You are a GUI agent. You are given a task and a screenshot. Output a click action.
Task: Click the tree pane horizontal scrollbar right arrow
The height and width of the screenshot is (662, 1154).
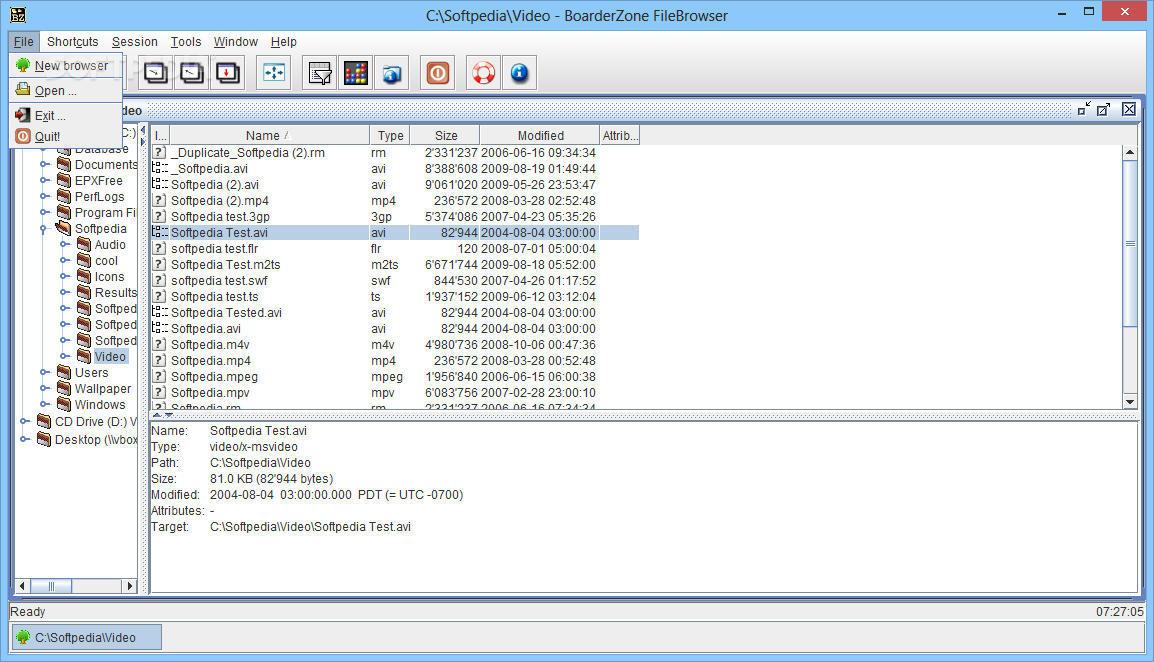[x=130, y=586]
